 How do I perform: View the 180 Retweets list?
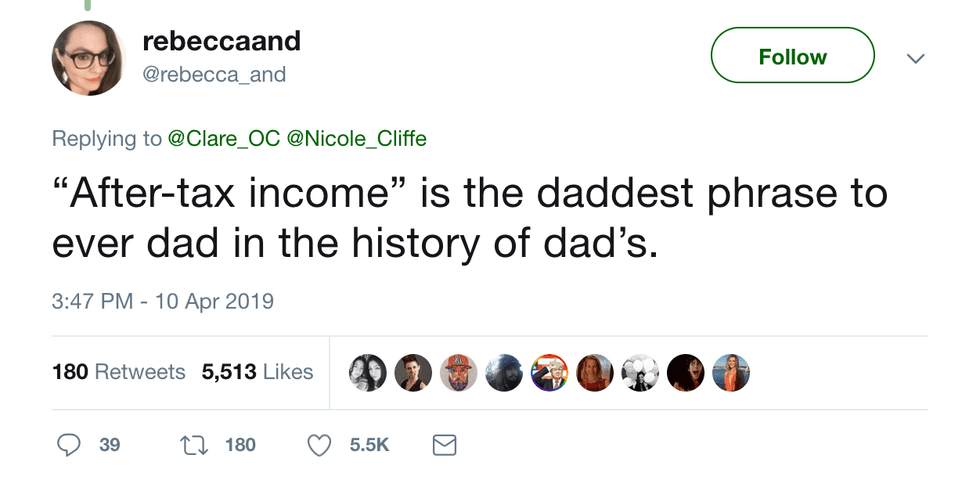tap(118, 372)
